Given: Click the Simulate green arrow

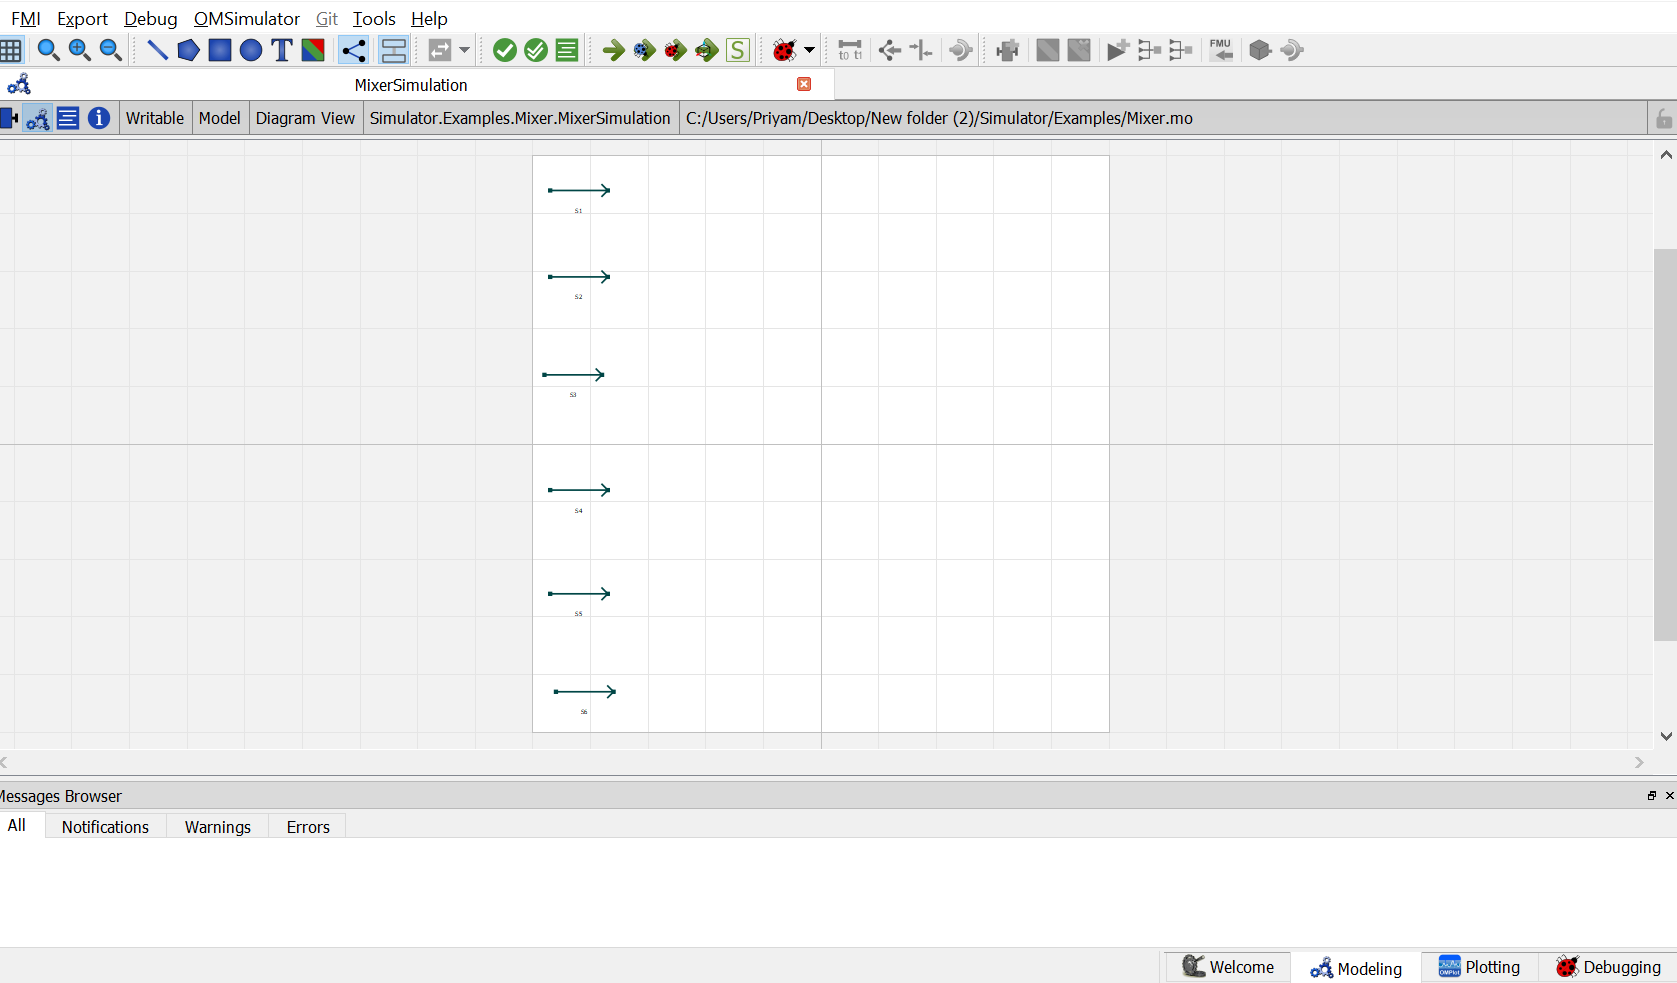Looking at the screenshot, I should (x=614, y=50).
